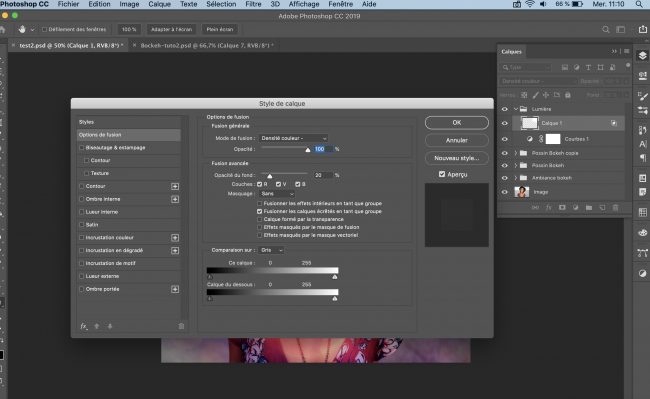Filter layers by text type
The height and width of the screenshot is (399, 650).
(588, 67)
